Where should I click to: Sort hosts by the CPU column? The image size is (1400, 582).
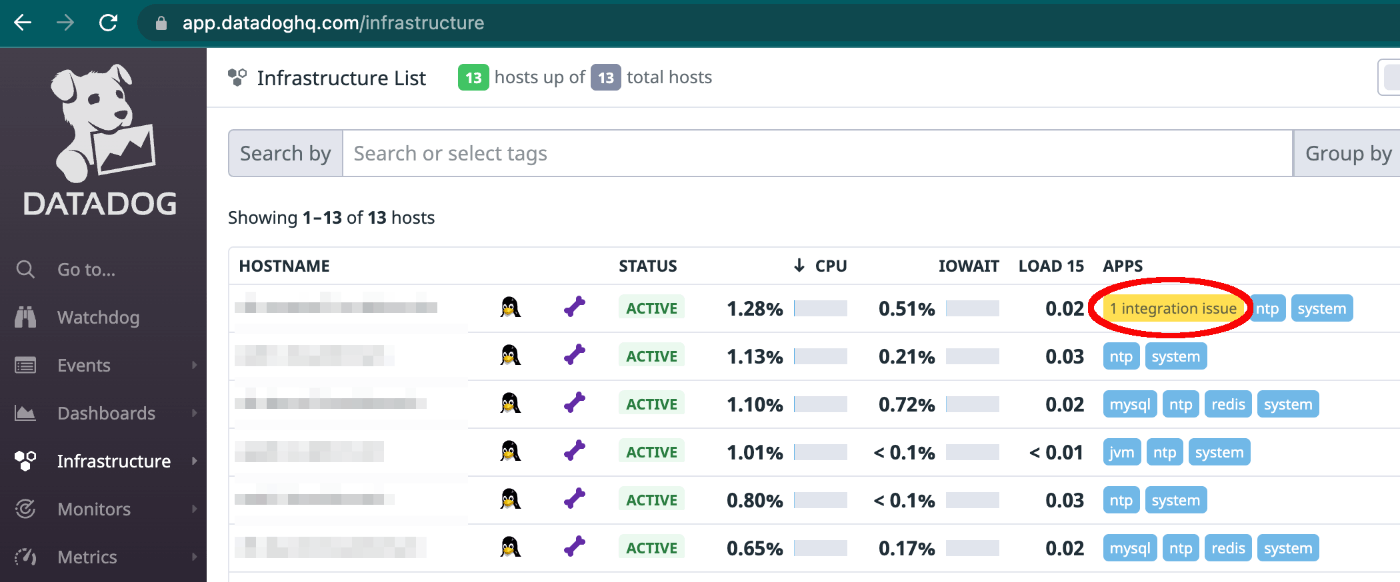point(820,265)
